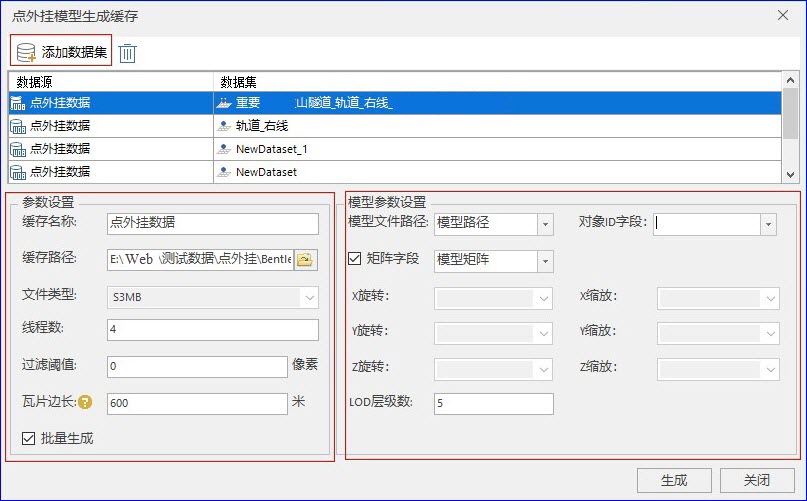Viewport: 807px width, 501px height.
Task: Click the 线程数 input field
Action: 213,330
